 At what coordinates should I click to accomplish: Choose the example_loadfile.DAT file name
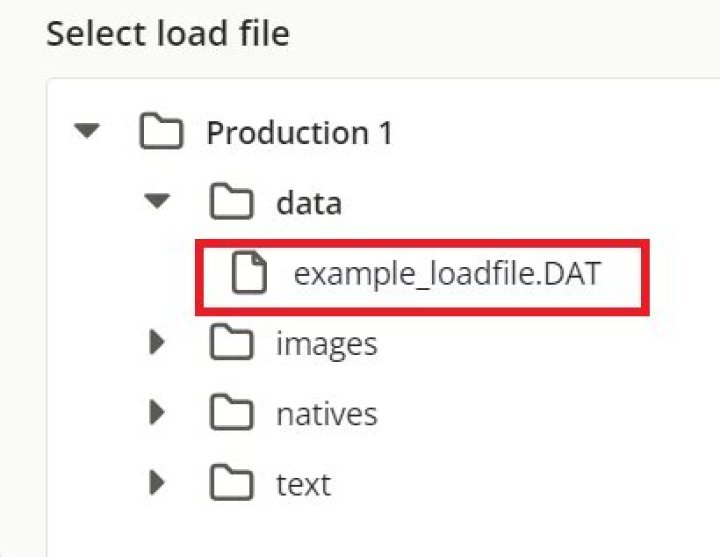point(447,274)
